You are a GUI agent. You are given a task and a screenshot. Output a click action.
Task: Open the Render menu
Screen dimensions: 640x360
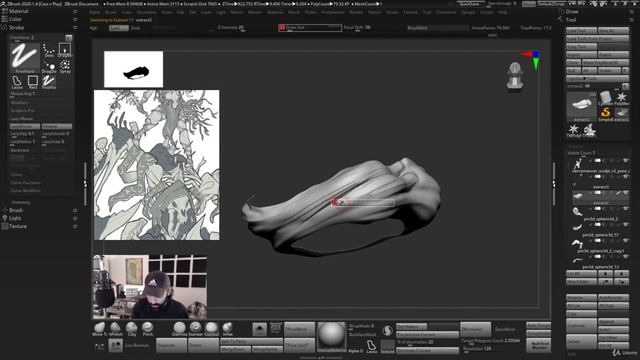point(356,12)
